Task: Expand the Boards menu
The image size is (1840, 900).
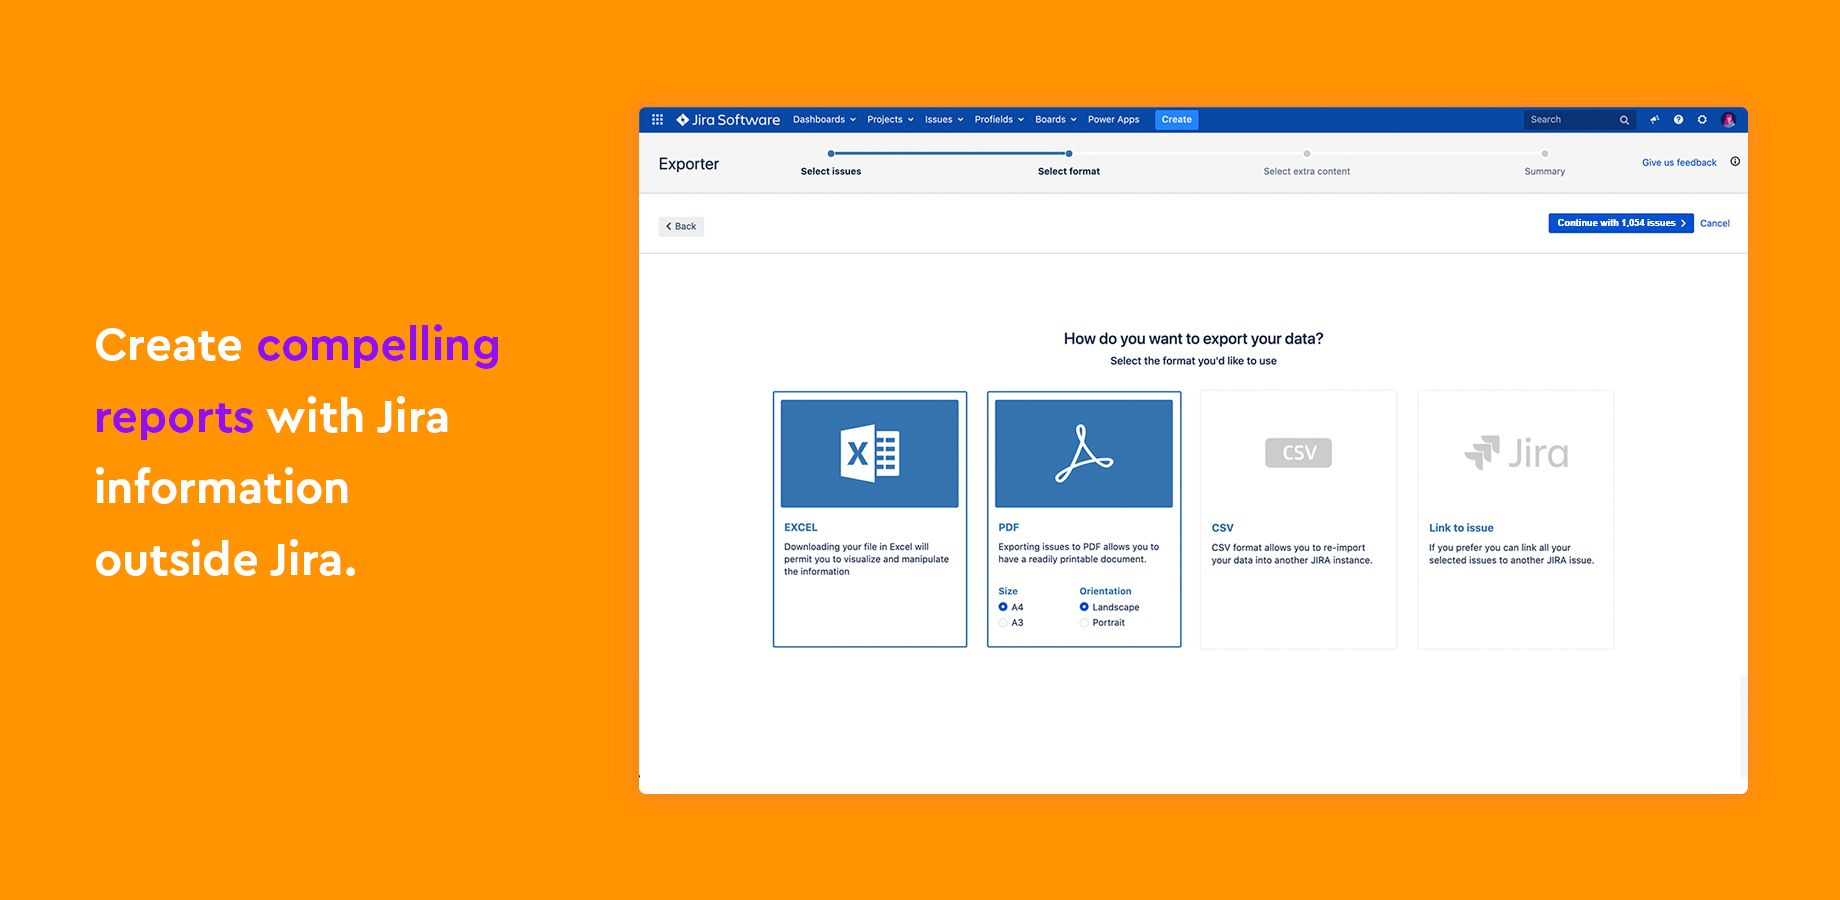Action: click(1056, 119)
